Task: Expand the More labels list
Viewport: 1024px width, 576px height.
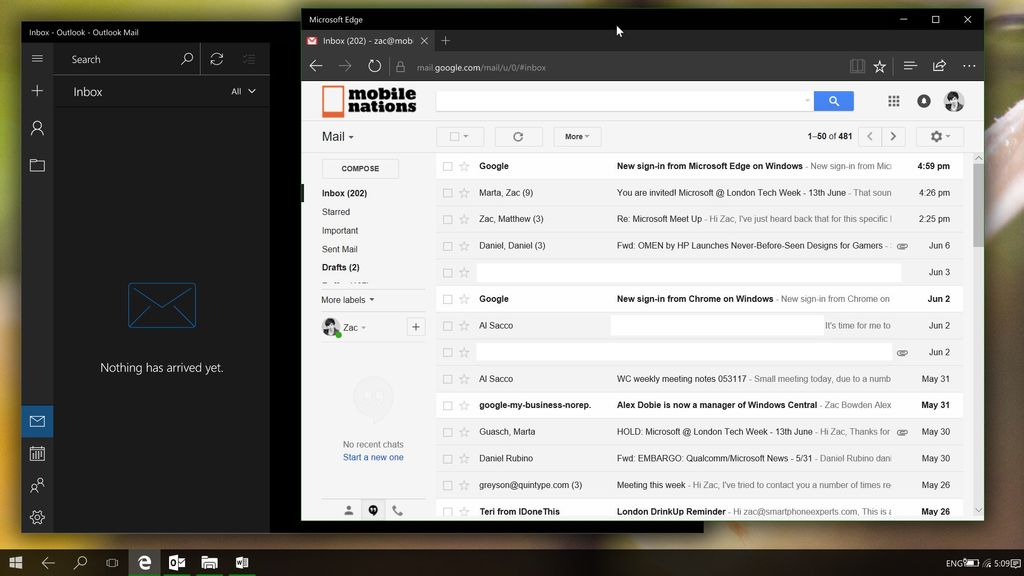Action: point(345,299)
